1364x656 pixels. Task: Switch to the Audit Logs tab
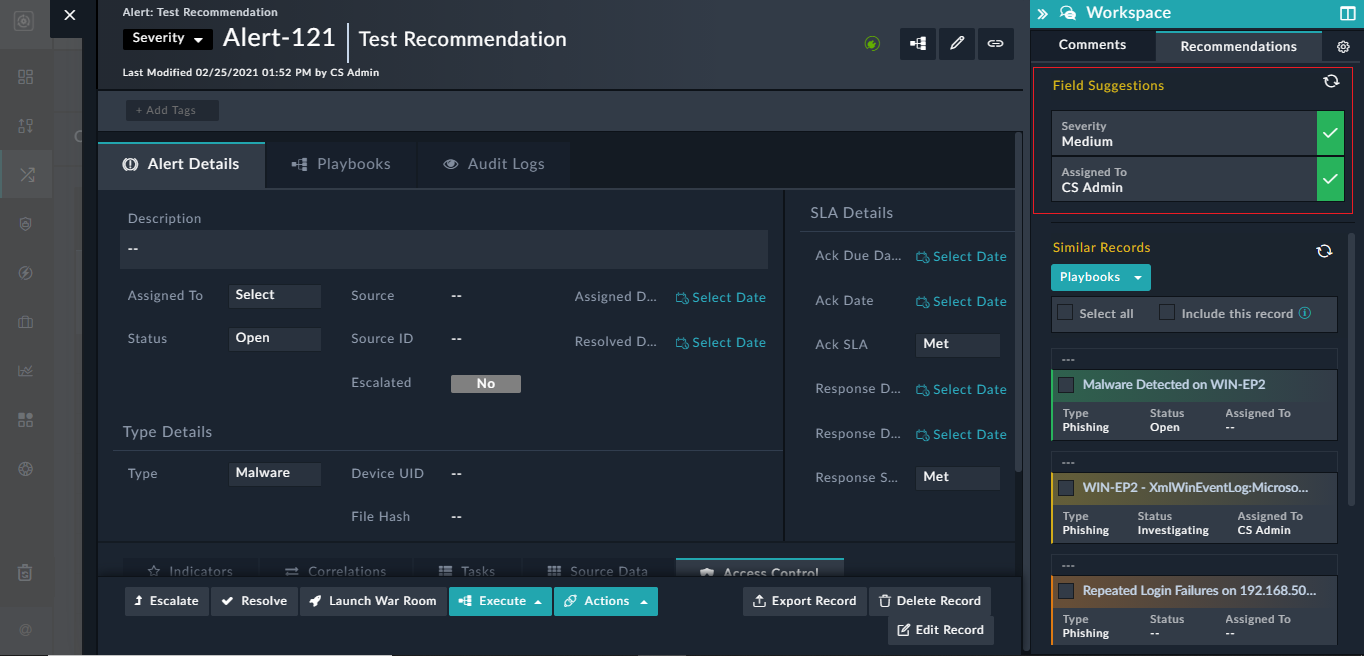[494, 164]
